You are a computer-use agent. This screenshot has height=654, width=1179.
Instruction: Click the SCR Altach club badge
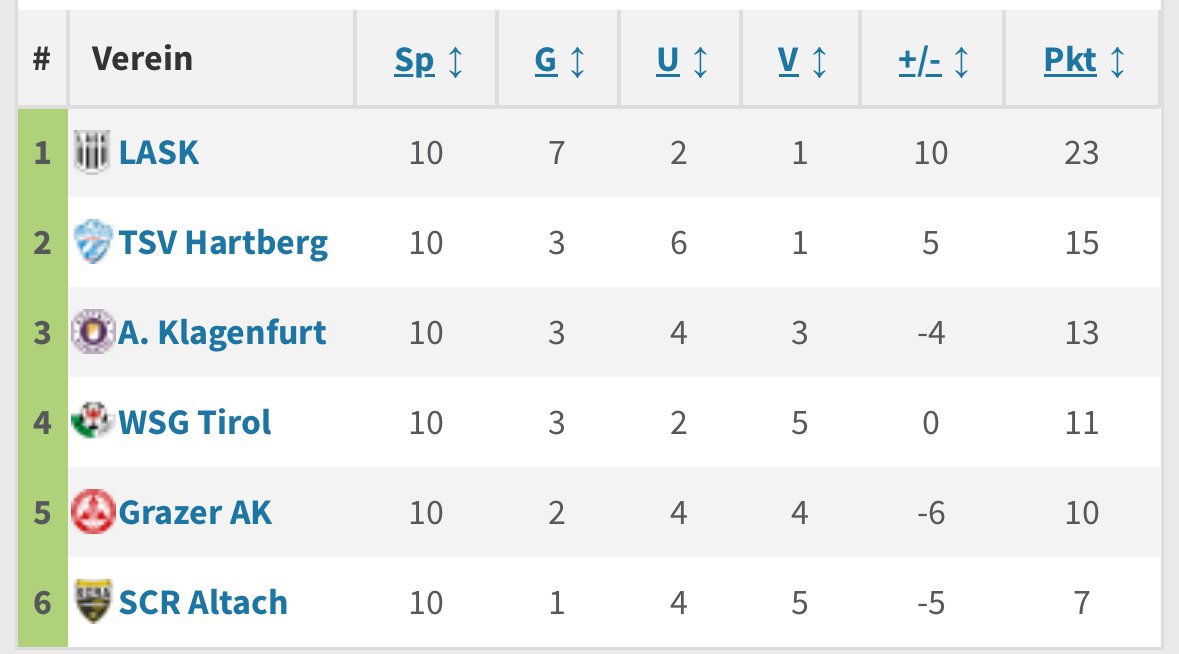93,602
